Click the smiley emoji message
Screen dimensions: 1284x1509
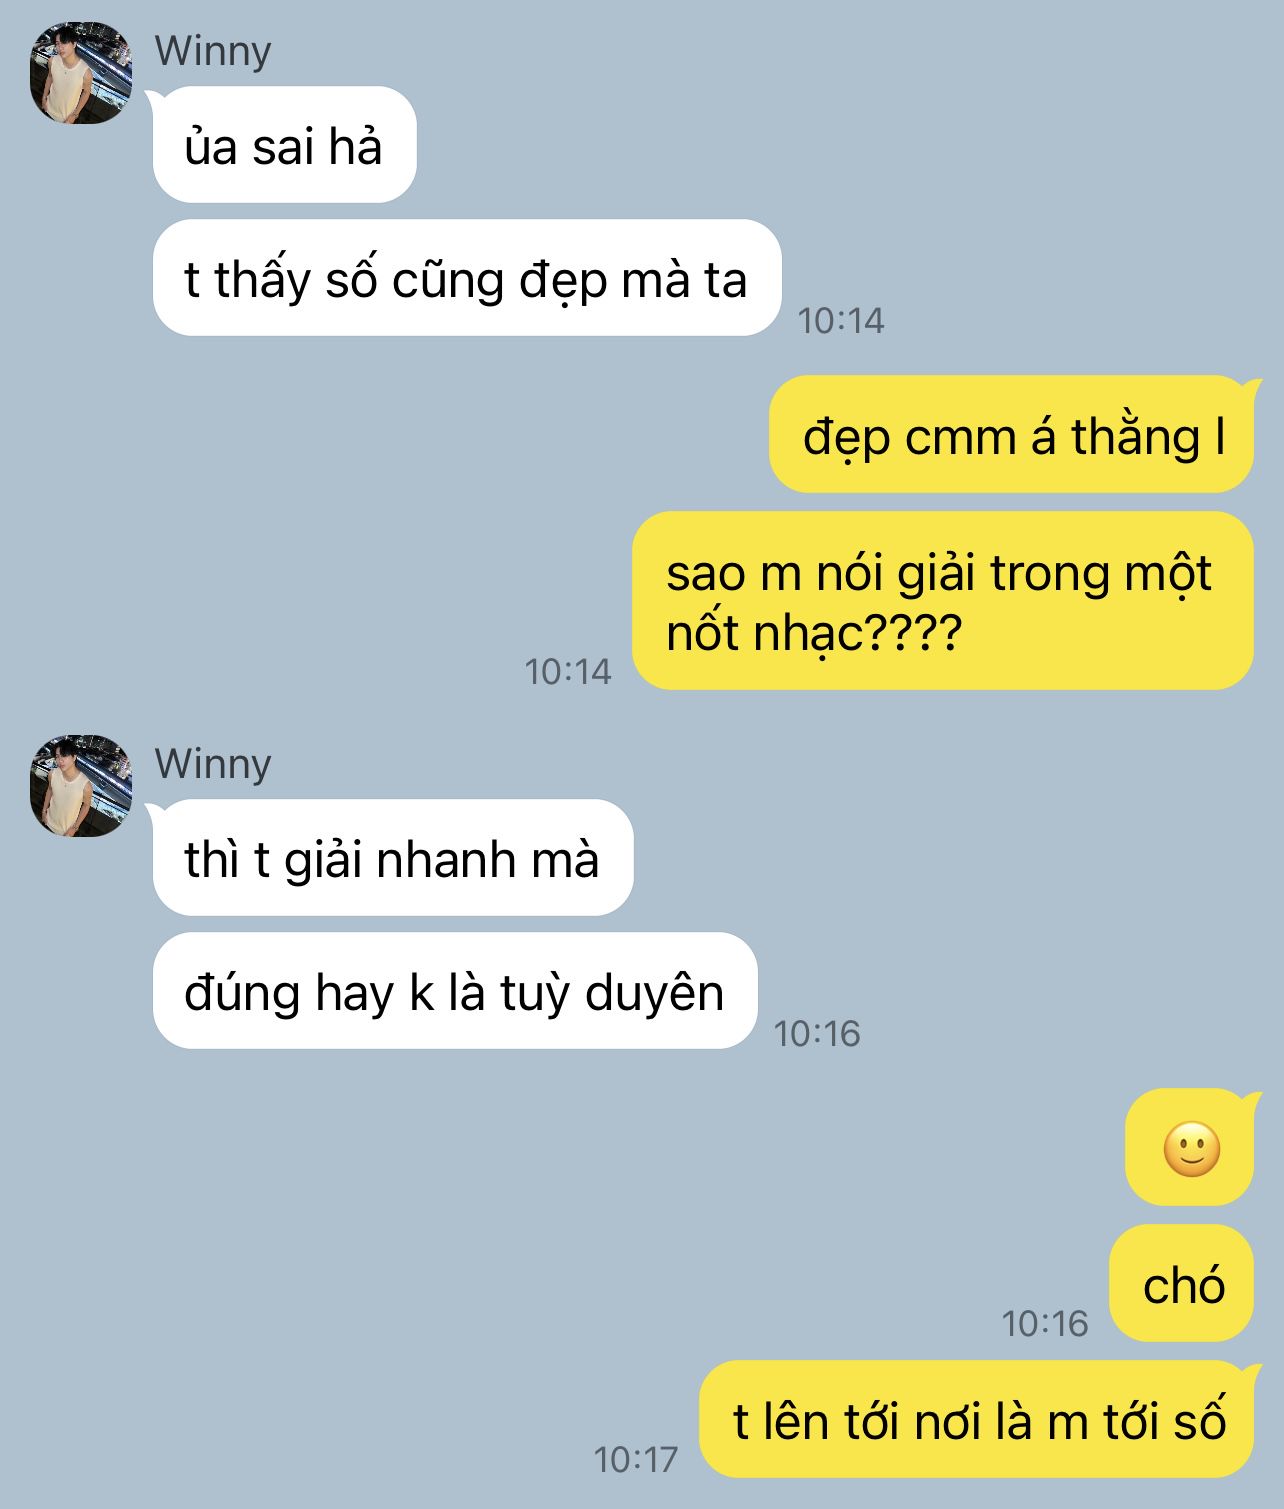click(1190, 1147)
